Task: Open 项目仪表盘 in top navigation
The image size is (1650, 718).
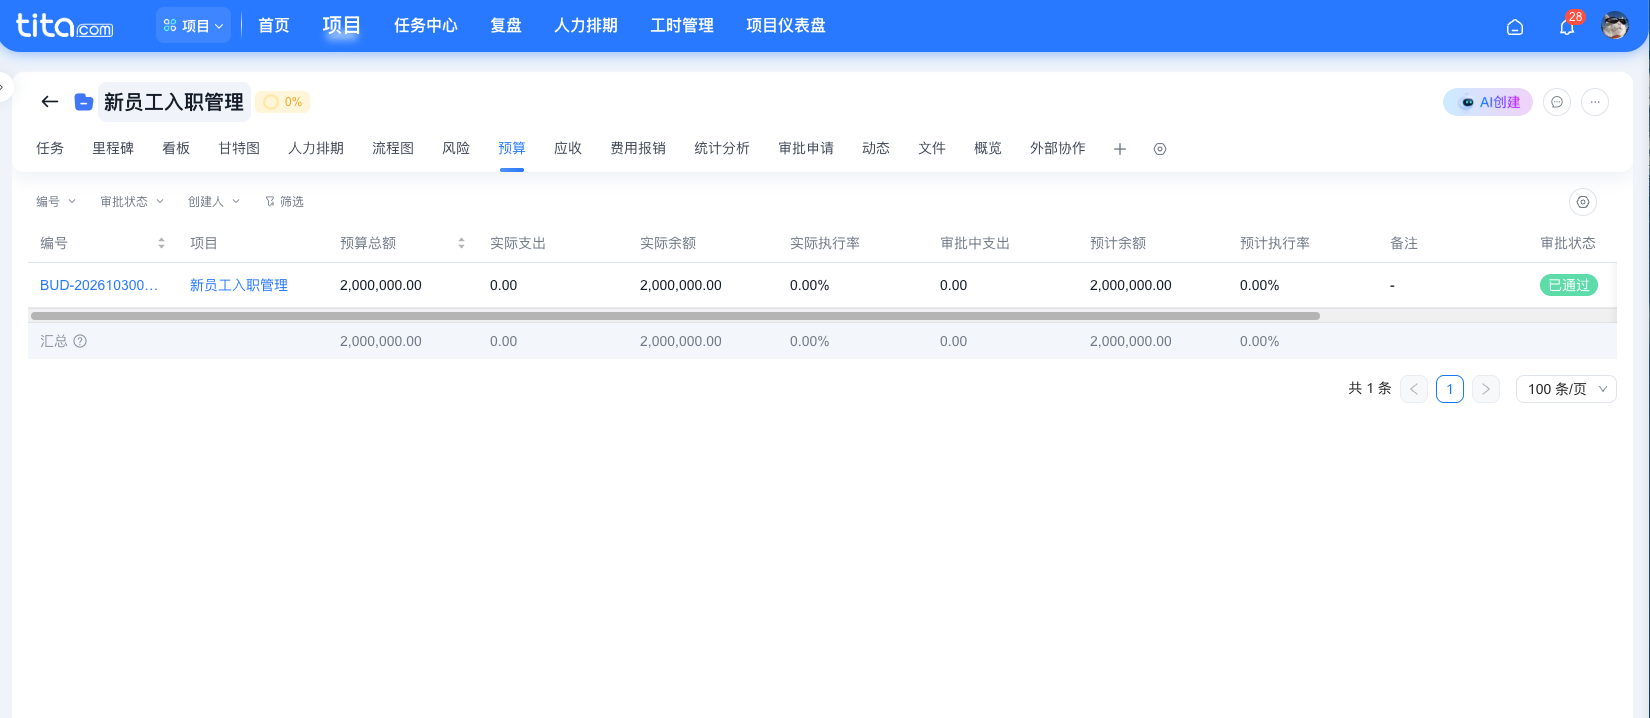Action: tap(785, 26)
